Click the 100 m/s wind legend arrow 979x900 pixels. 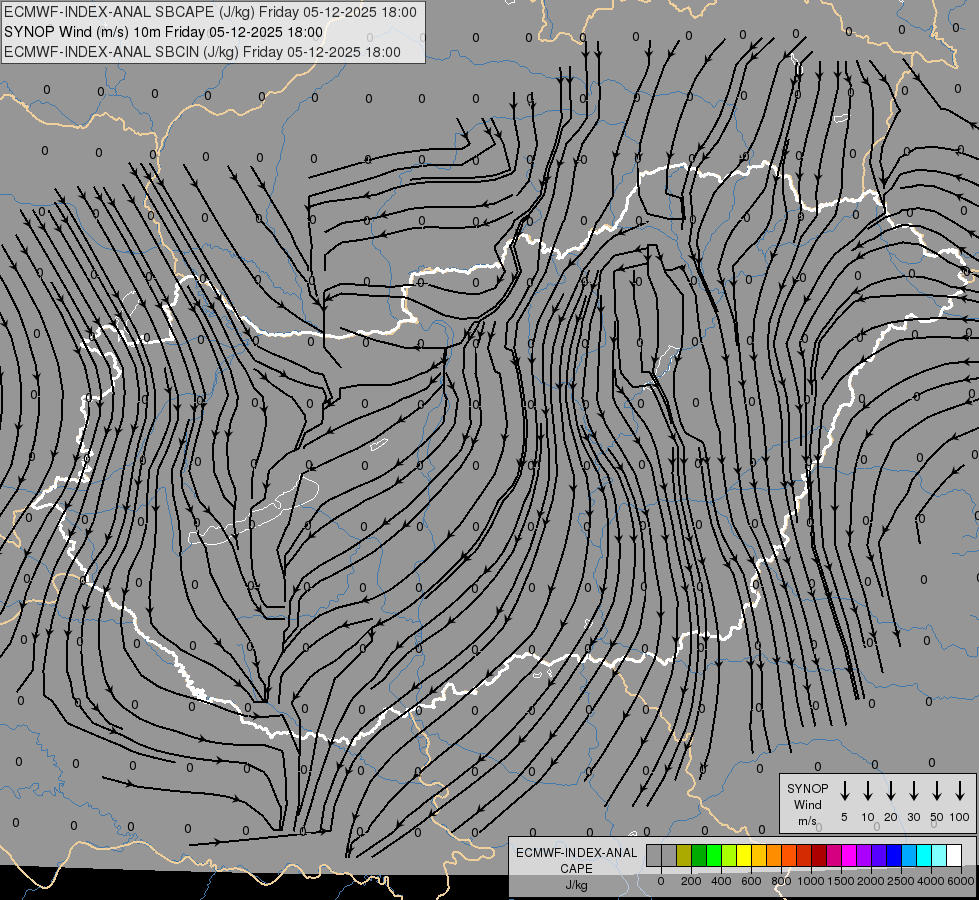click(x=960, y=791)
